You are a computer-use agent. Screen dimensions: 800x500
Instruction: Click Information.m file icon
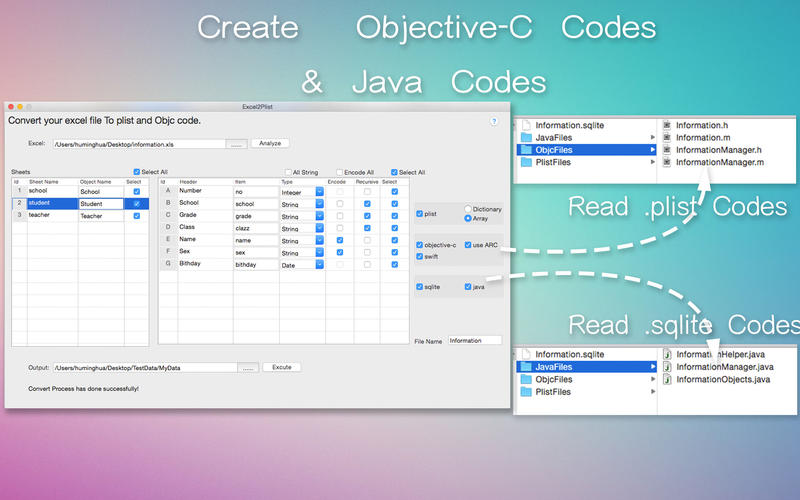pos(666,137)
